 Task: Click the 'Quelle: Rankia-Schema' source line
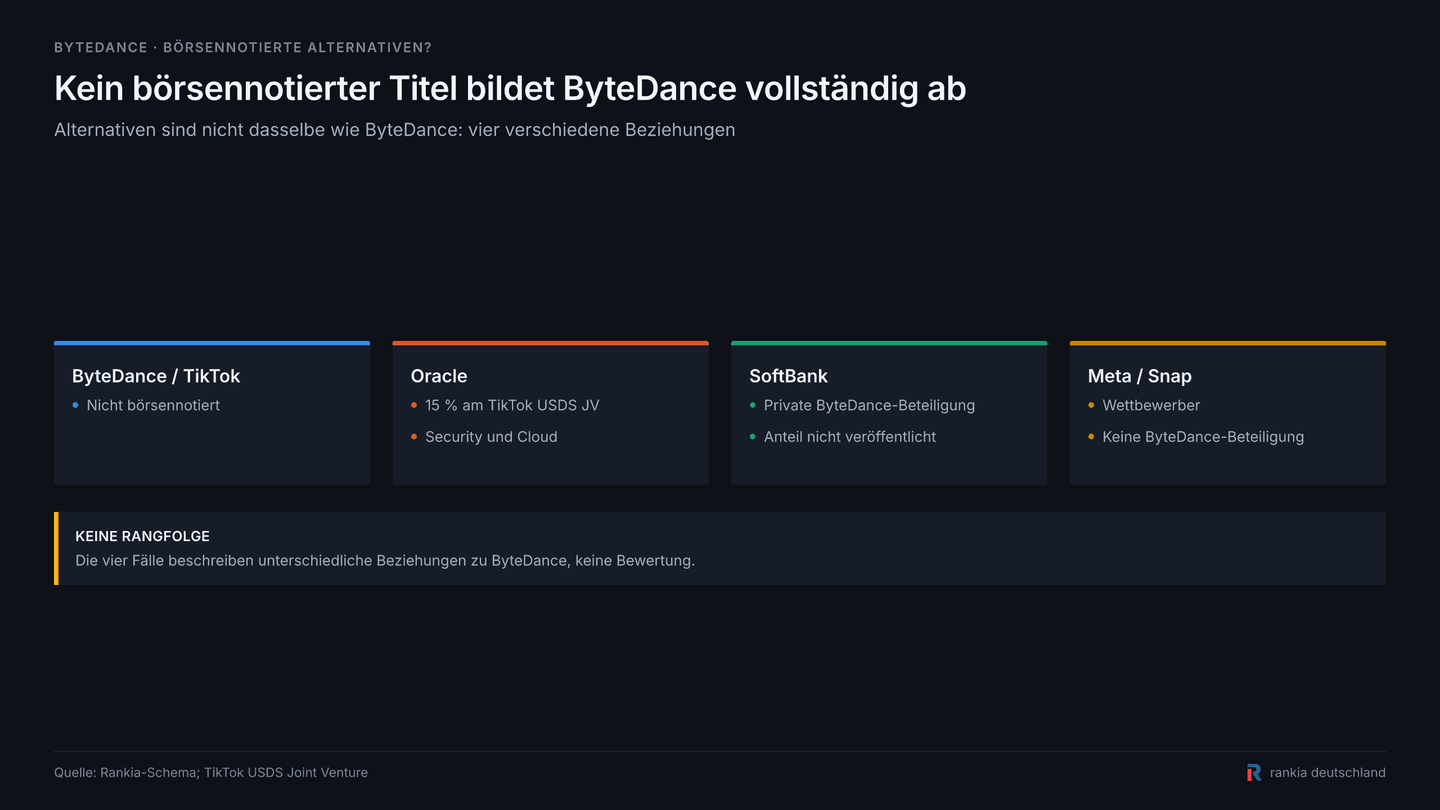coord(211,772)
